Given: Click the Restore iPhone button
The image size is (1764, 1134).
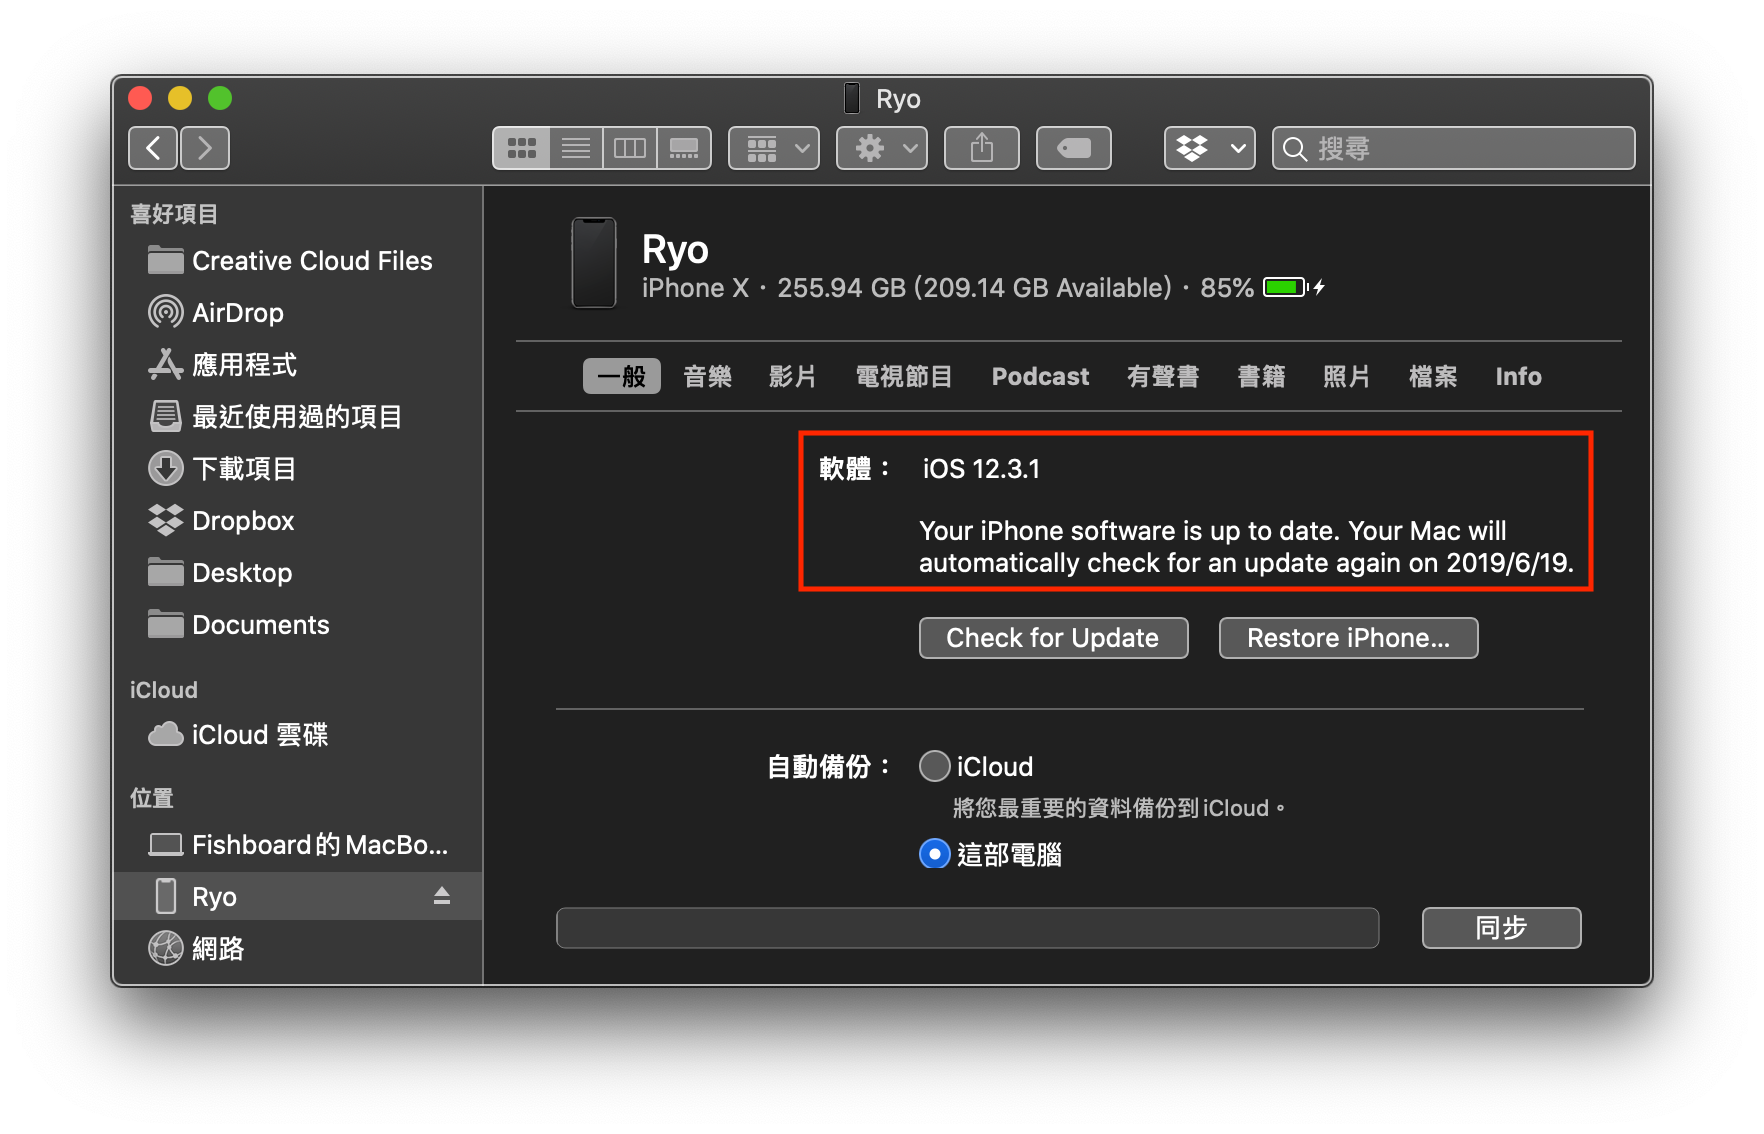Looking at the screenshot, I should [1349, 638].
